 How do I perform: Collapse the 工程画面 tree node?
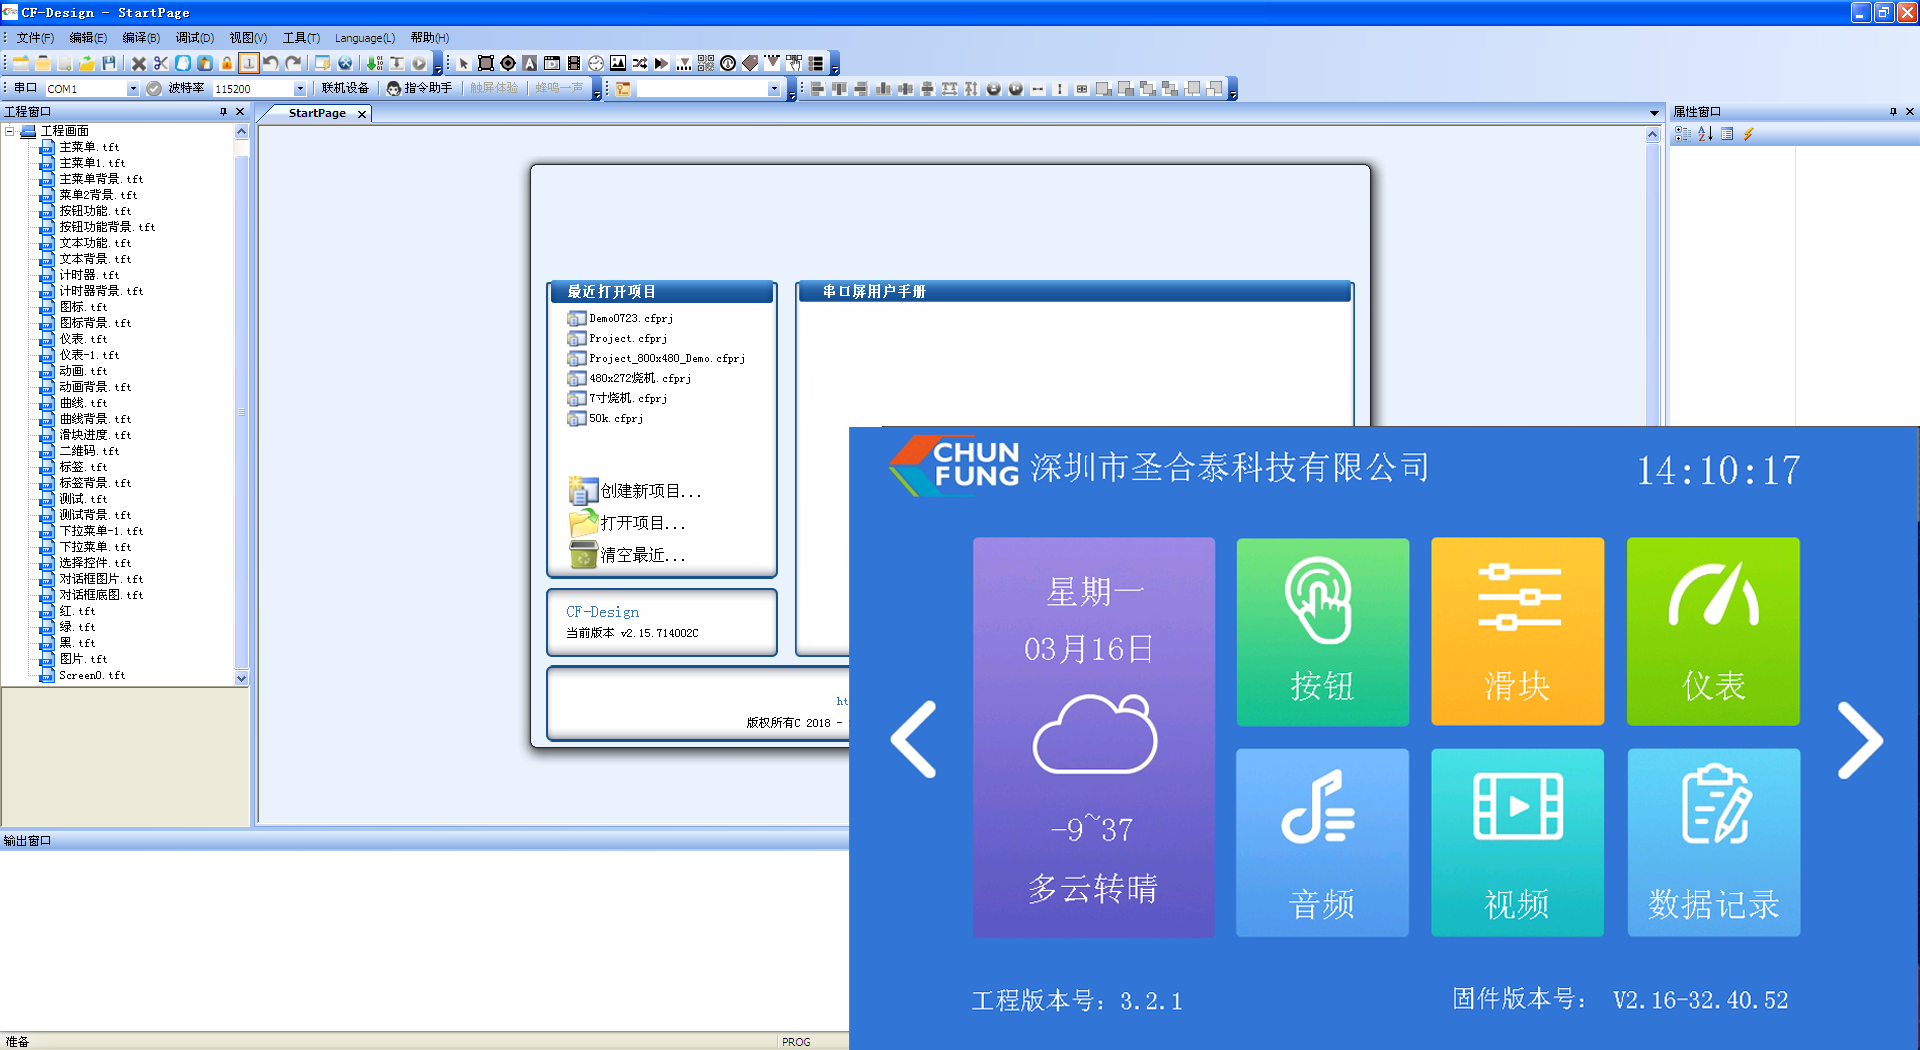tap(10, 131)
